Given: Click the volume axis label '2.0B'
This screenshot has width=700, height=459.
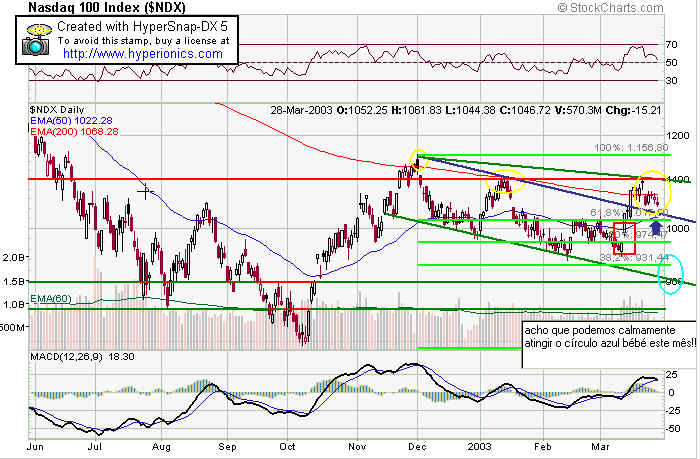Looking at the screenshot, I should click(14, 257).
